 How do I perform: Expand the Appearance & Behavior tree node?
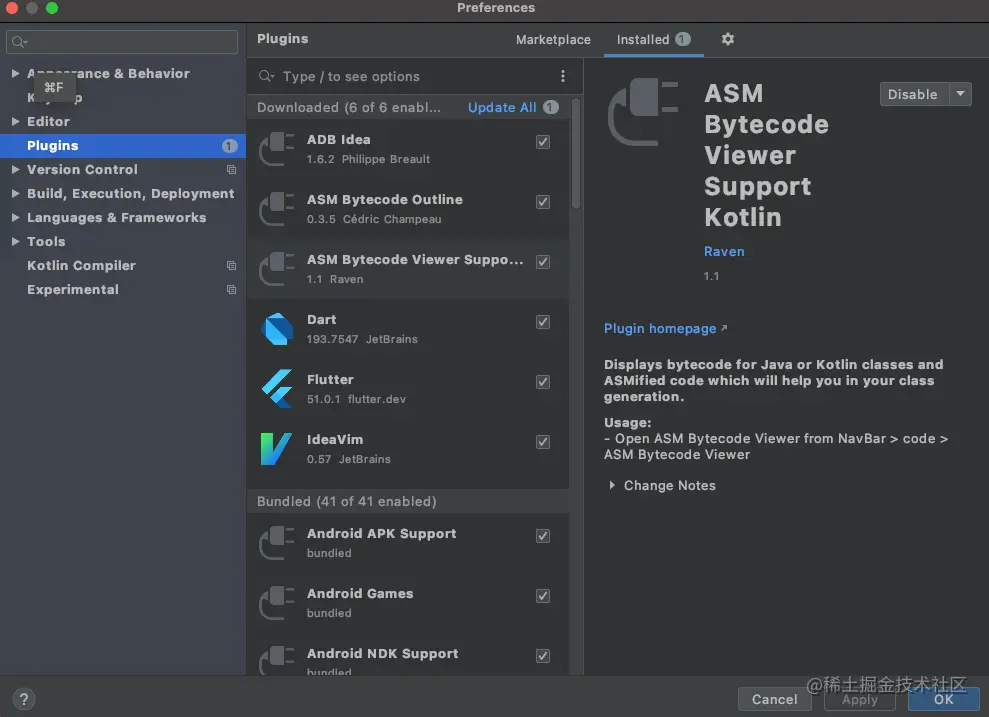[x=15, y=73]
